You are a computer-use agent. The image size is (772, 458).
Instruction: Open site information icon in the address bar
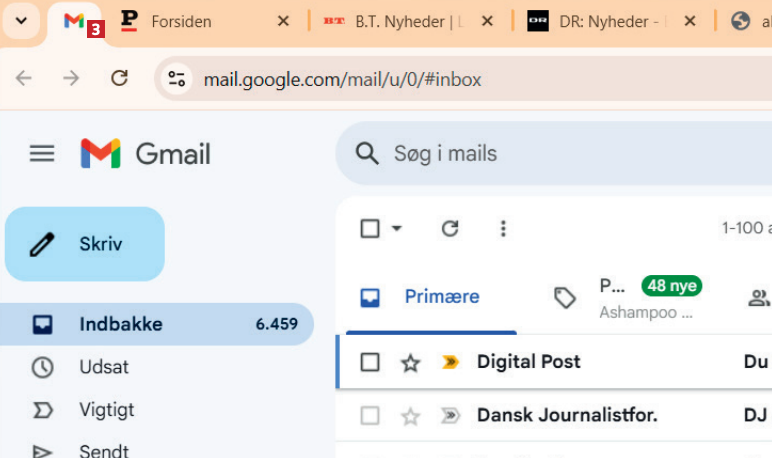(176, 79)
